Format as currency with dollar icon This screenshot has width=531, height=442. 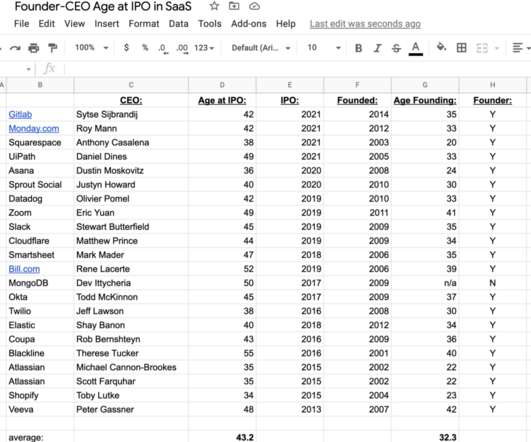coord(126,48)
